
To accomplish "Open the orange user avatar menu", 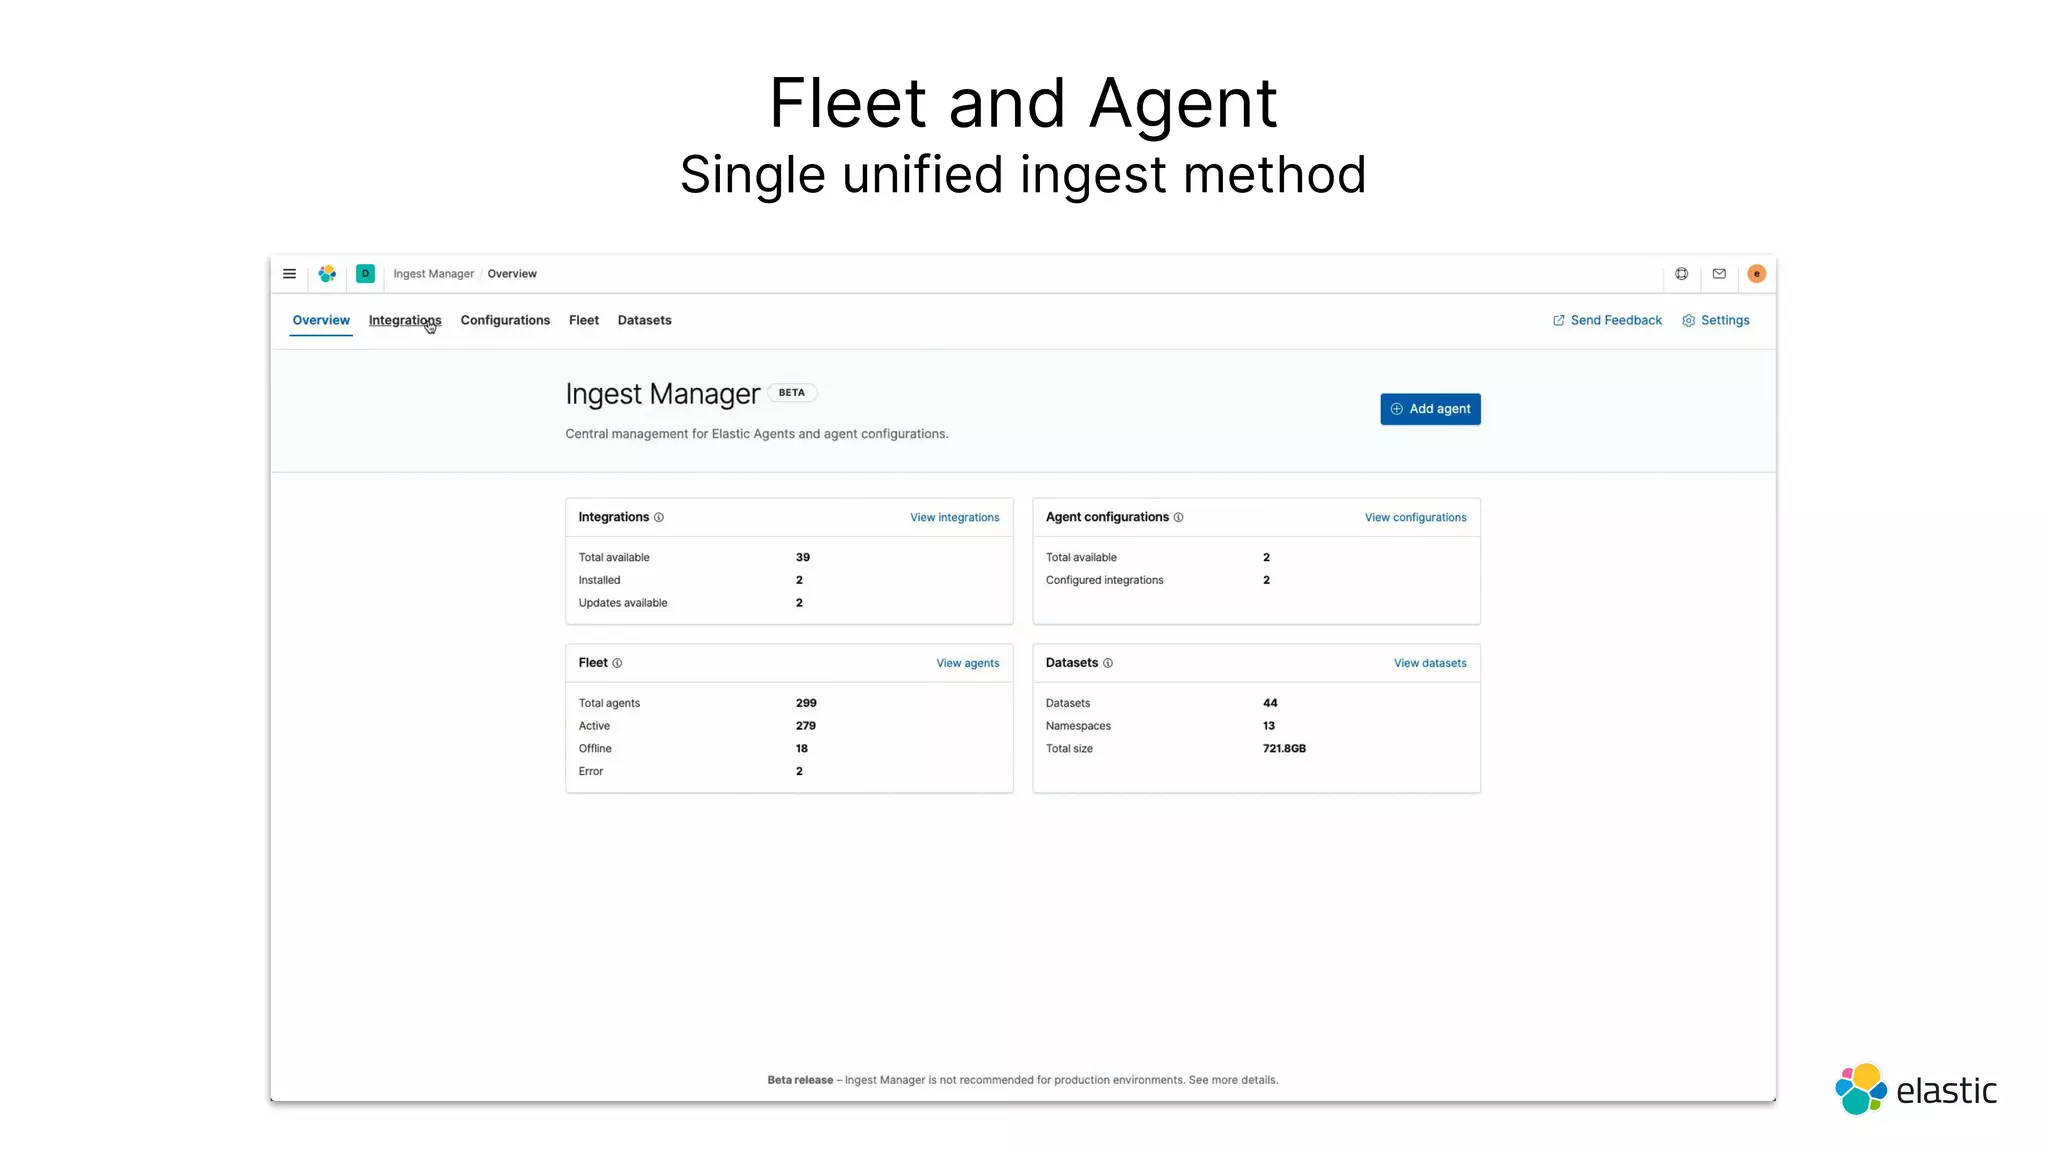I will point(1756,273).
